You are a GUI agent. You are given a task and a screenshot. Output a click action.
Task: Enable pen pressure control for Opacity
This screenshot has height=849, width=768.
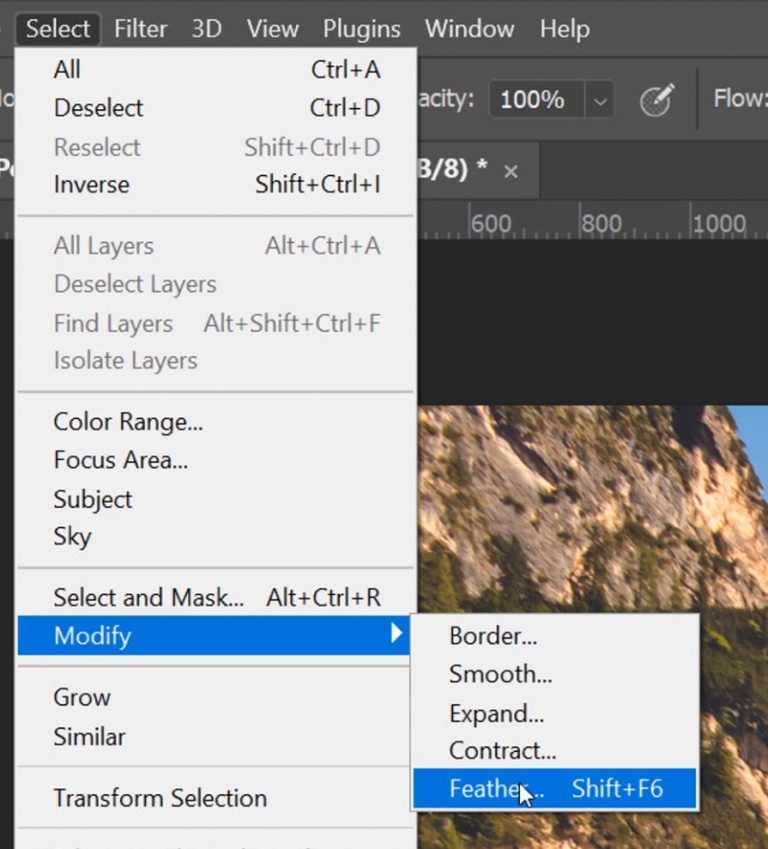[657, 99]
